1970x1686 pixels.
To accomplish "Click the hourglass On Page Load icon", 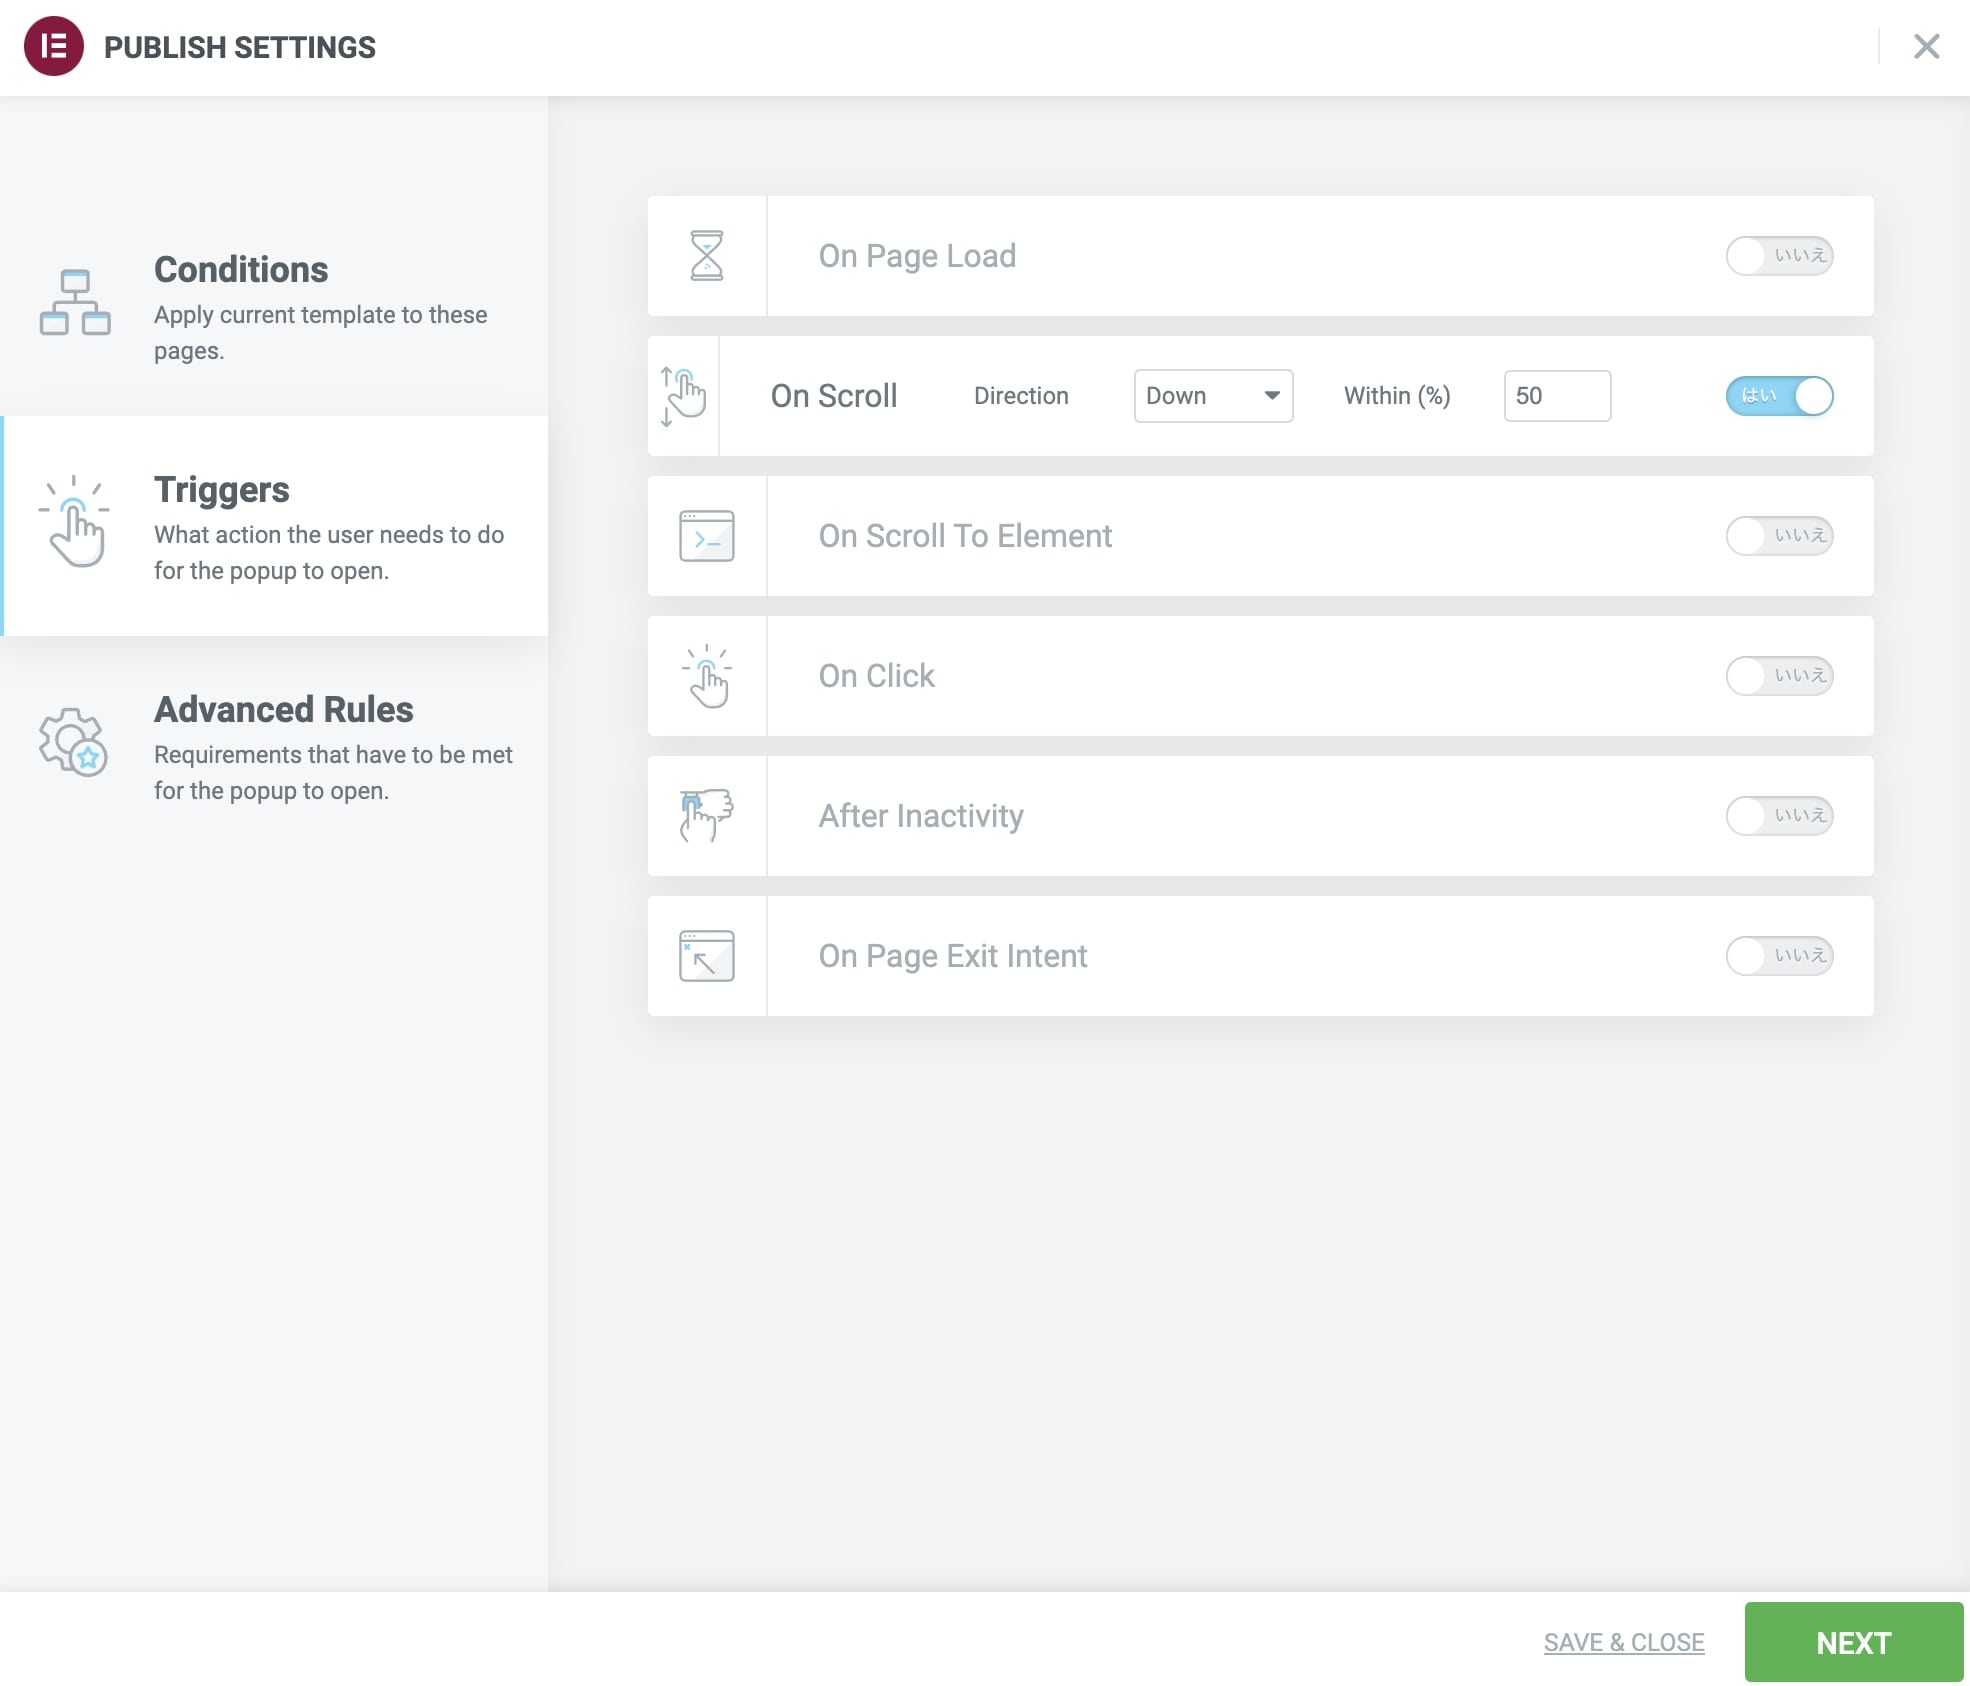I will (706, 256).
